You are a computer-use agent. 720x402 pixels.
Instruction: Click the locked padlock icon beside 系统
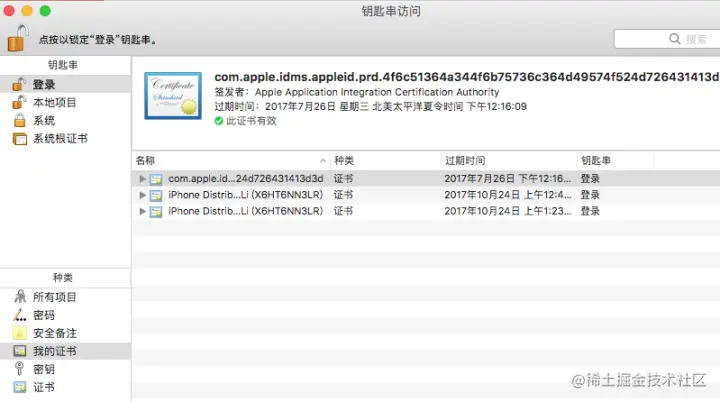(x=19, y=120)
